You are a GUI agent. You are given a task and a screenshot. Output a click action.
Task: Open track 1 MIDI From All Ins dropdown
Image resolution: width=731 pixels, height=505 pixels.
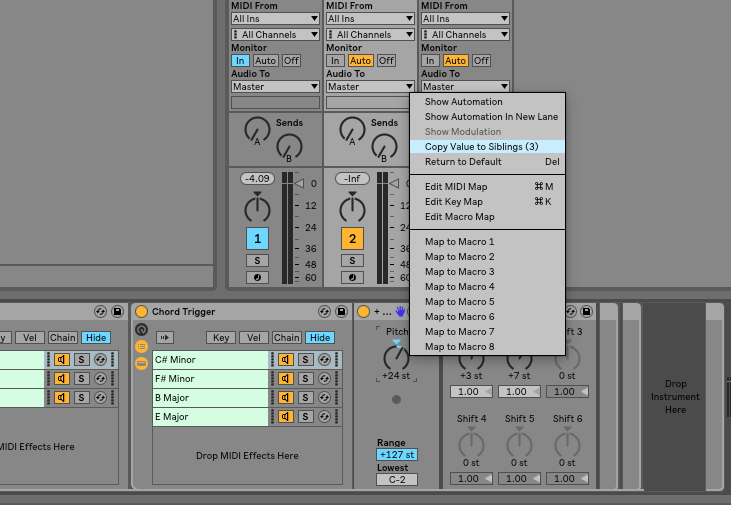tap(276, 19)
